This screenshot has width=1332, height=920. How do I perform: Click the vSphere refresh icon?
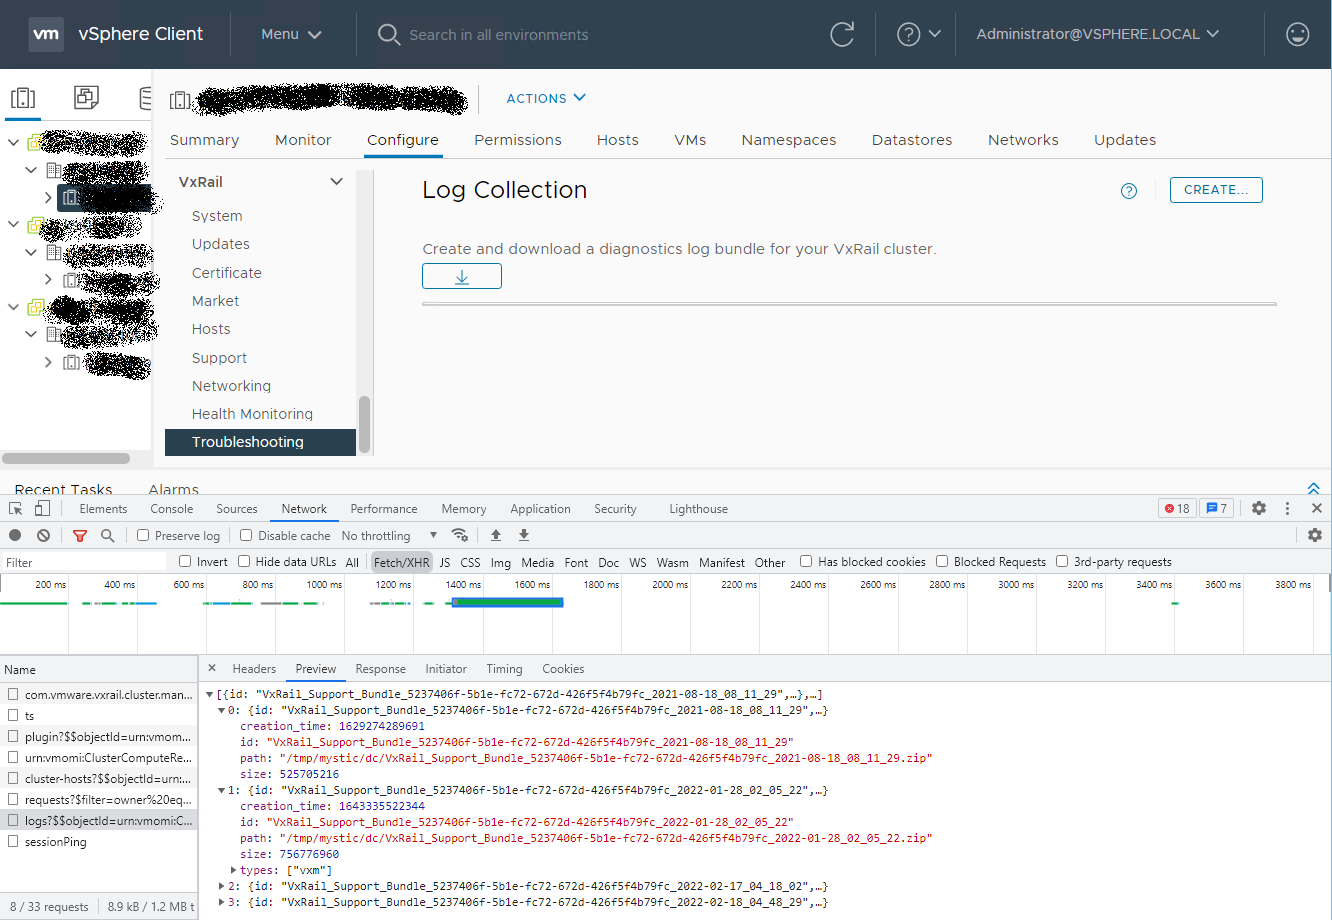[842, 33]
